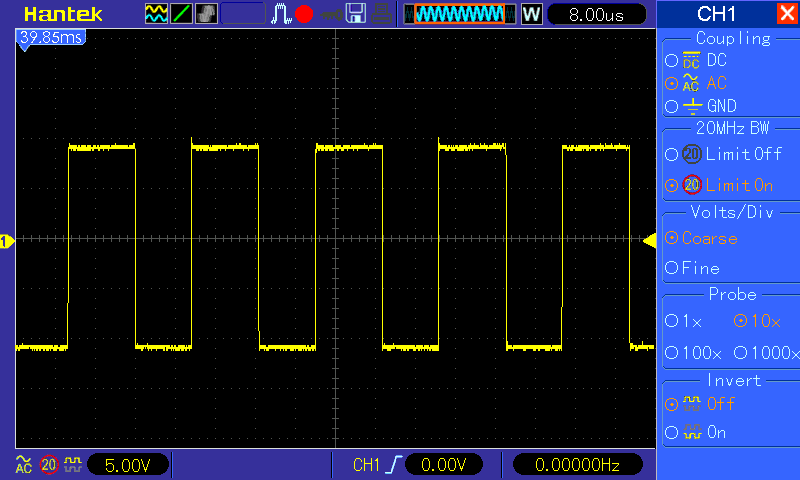Close the CH1 menu panel
800x480 pixels.
(787, 14)
